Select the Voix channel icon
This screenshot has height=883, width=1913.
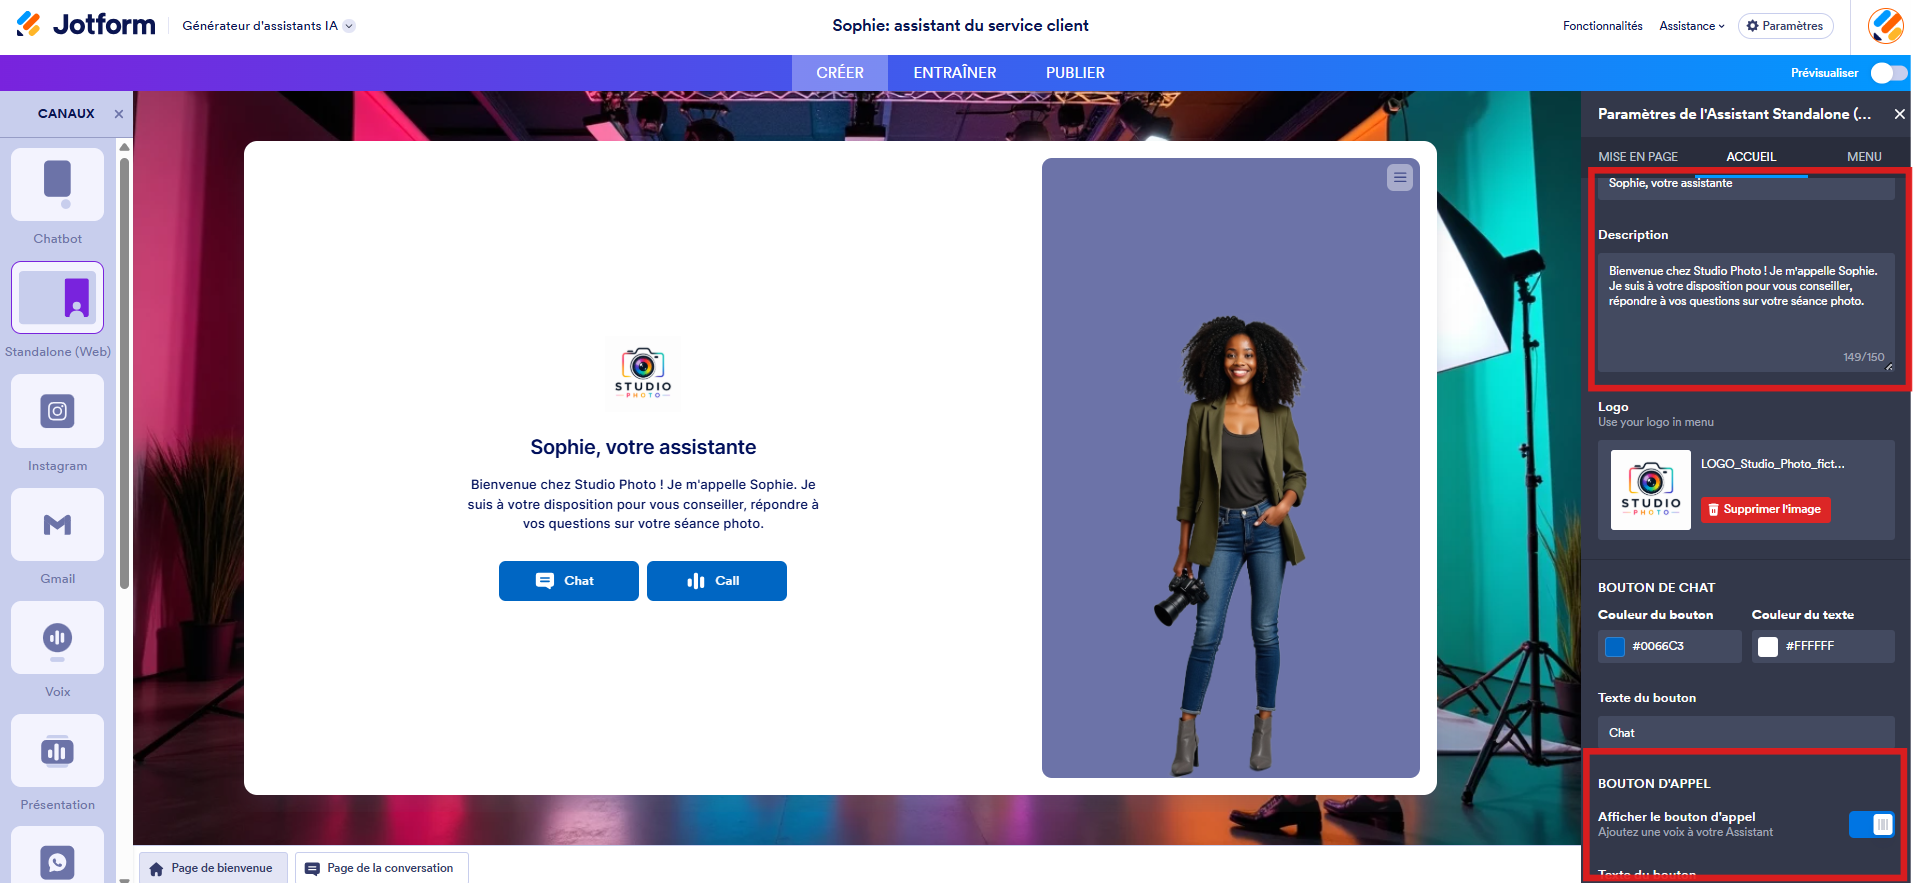[x=57, y=638]
